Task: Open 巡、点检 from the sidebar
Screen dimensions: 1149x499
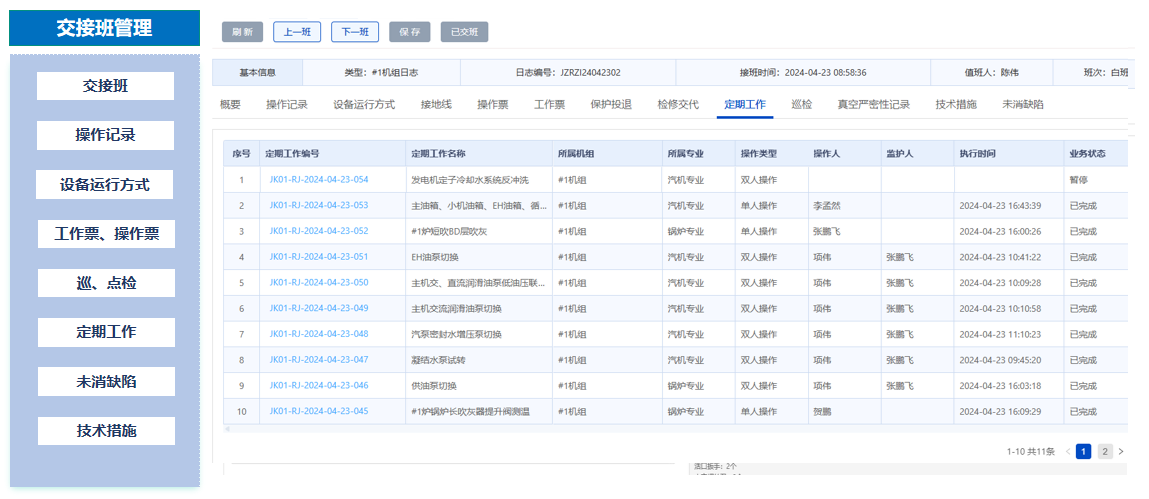Action: (x=105, y=283)
